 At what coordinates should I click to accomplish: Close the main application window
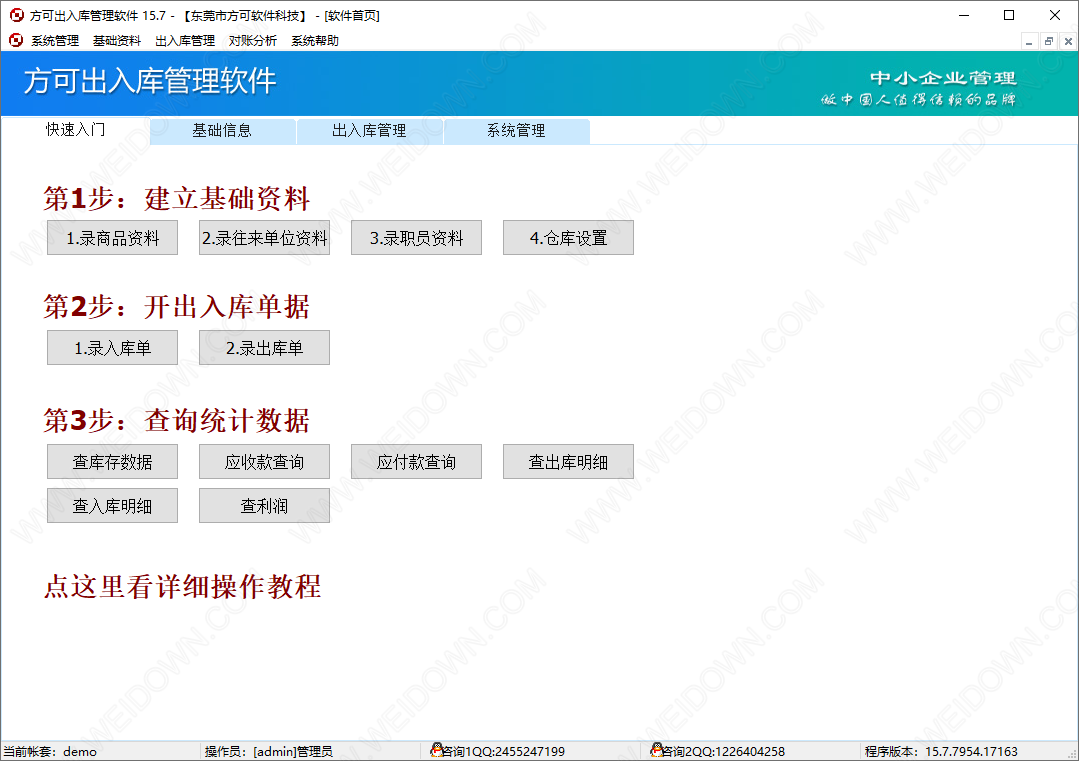[x=1054, y=15]
